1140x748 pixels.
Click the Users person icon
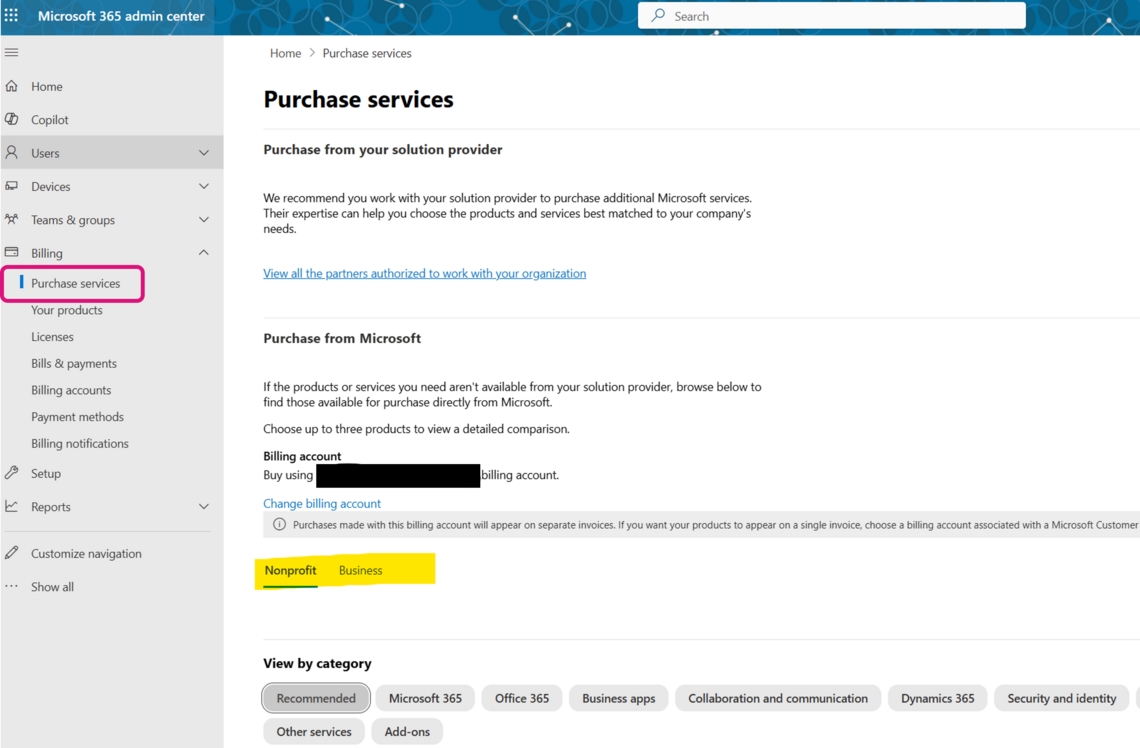coord(12,153)
